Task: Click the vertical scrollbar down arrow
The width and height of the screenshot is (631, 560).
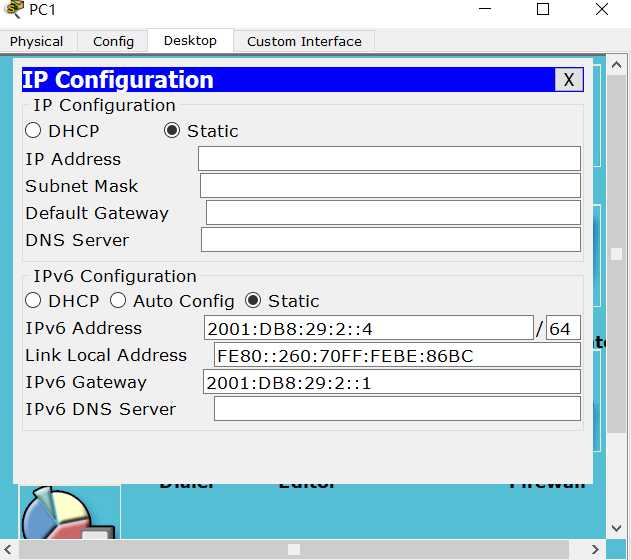Action: [616, 528]
